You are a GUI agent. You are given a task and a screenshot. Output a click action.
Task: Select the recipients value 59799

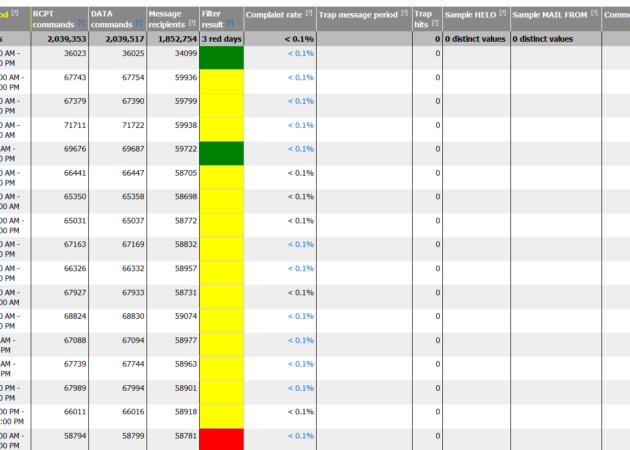coord(186,101)
